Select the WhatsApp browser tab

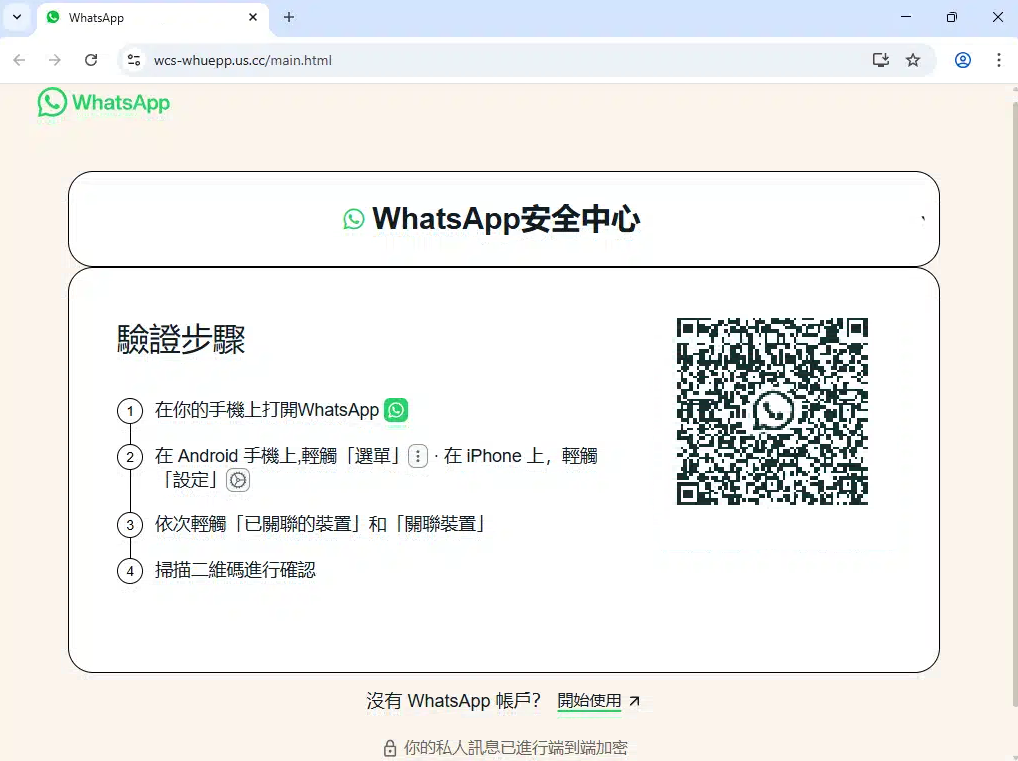(x=151, y=18)
